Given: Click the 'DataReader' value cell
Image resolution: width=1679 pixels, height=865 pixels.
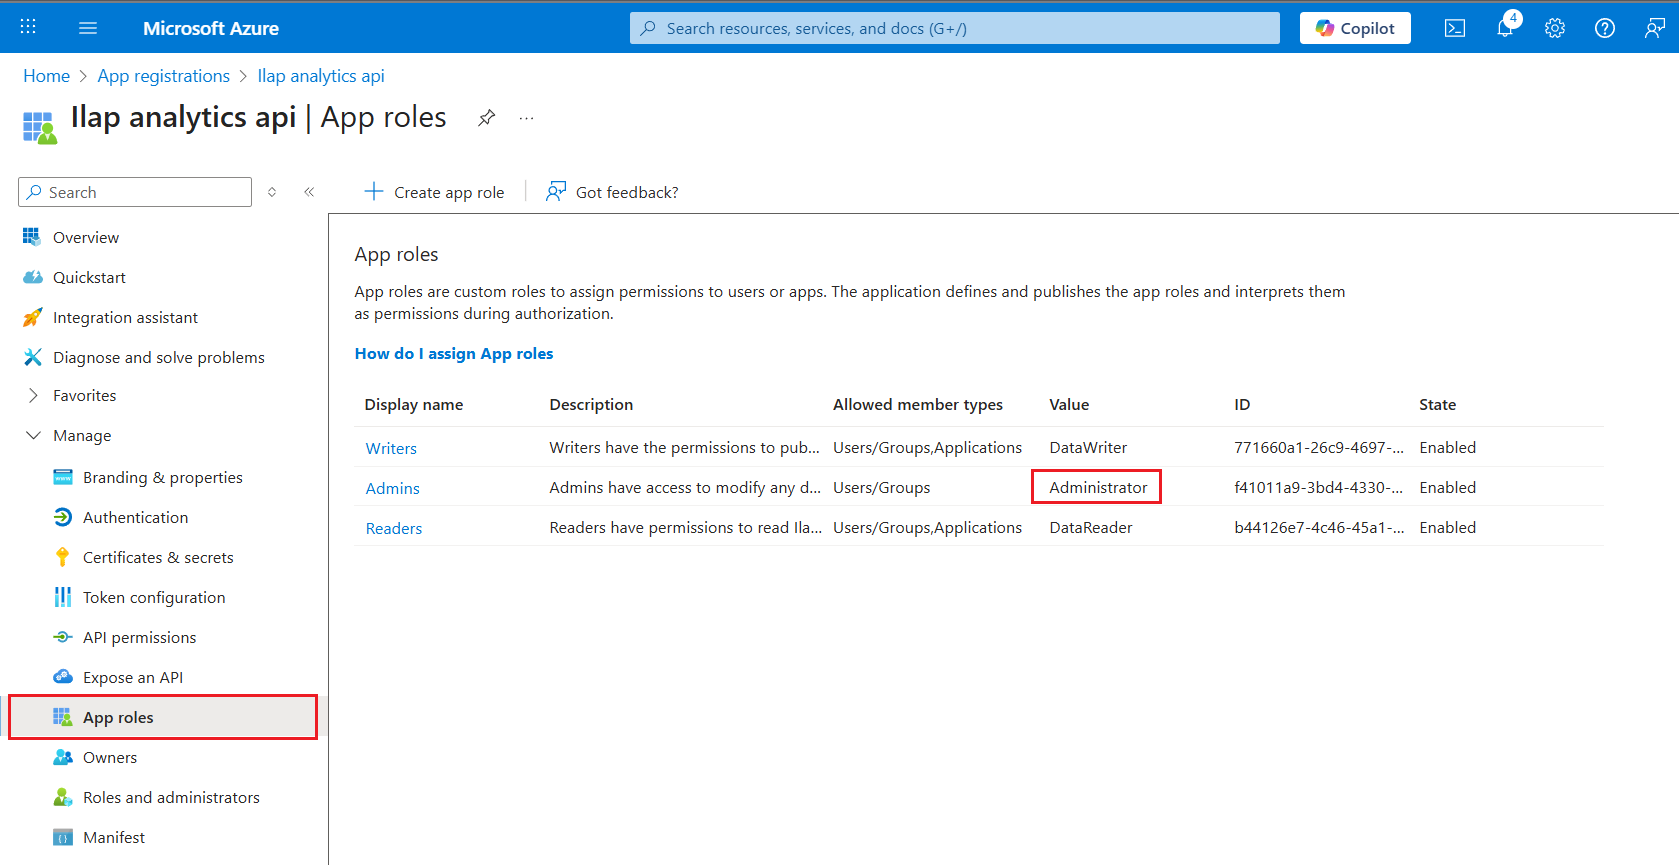Looking at the screenshot, I should click(1091, 527).
